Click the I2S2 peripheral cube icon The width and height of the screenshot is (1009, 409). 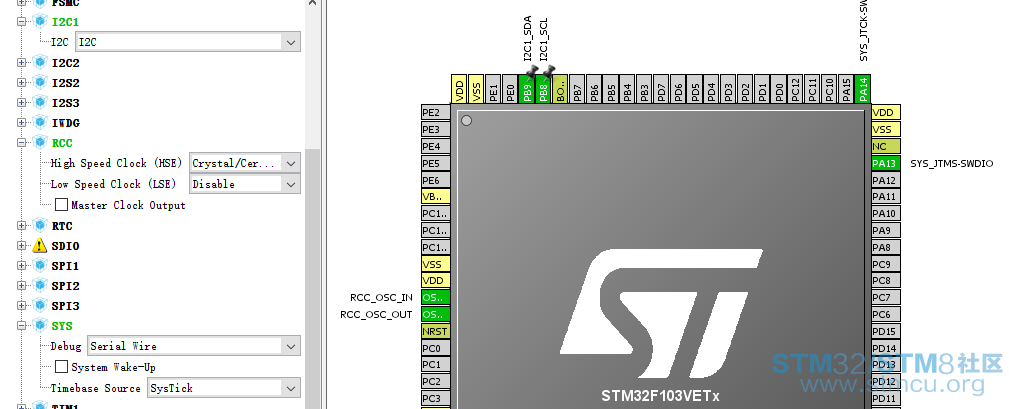pyautogui.click(x=40, y=83)
